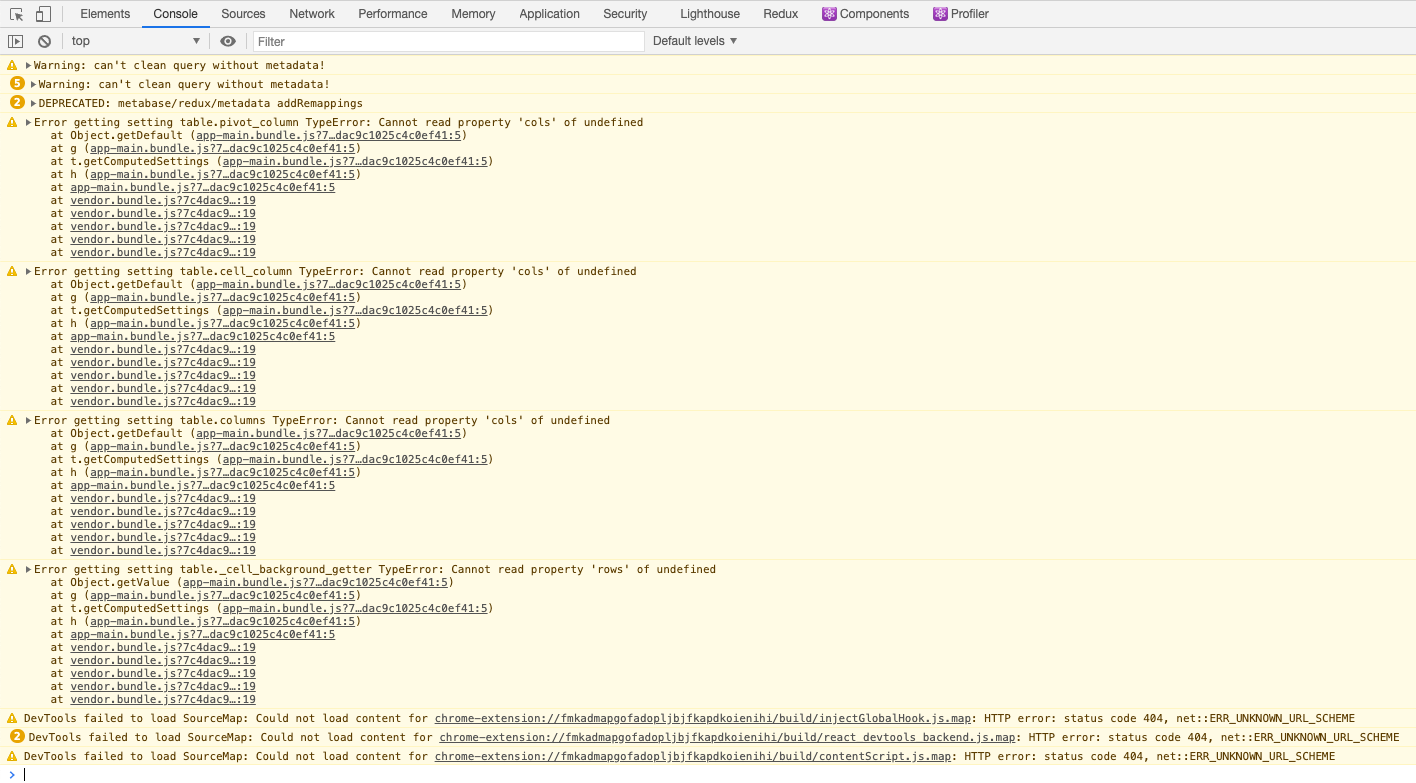Open t.getComputedSettings link in table.columns error
Viewport: 1416px width, 783px height.
355,459
